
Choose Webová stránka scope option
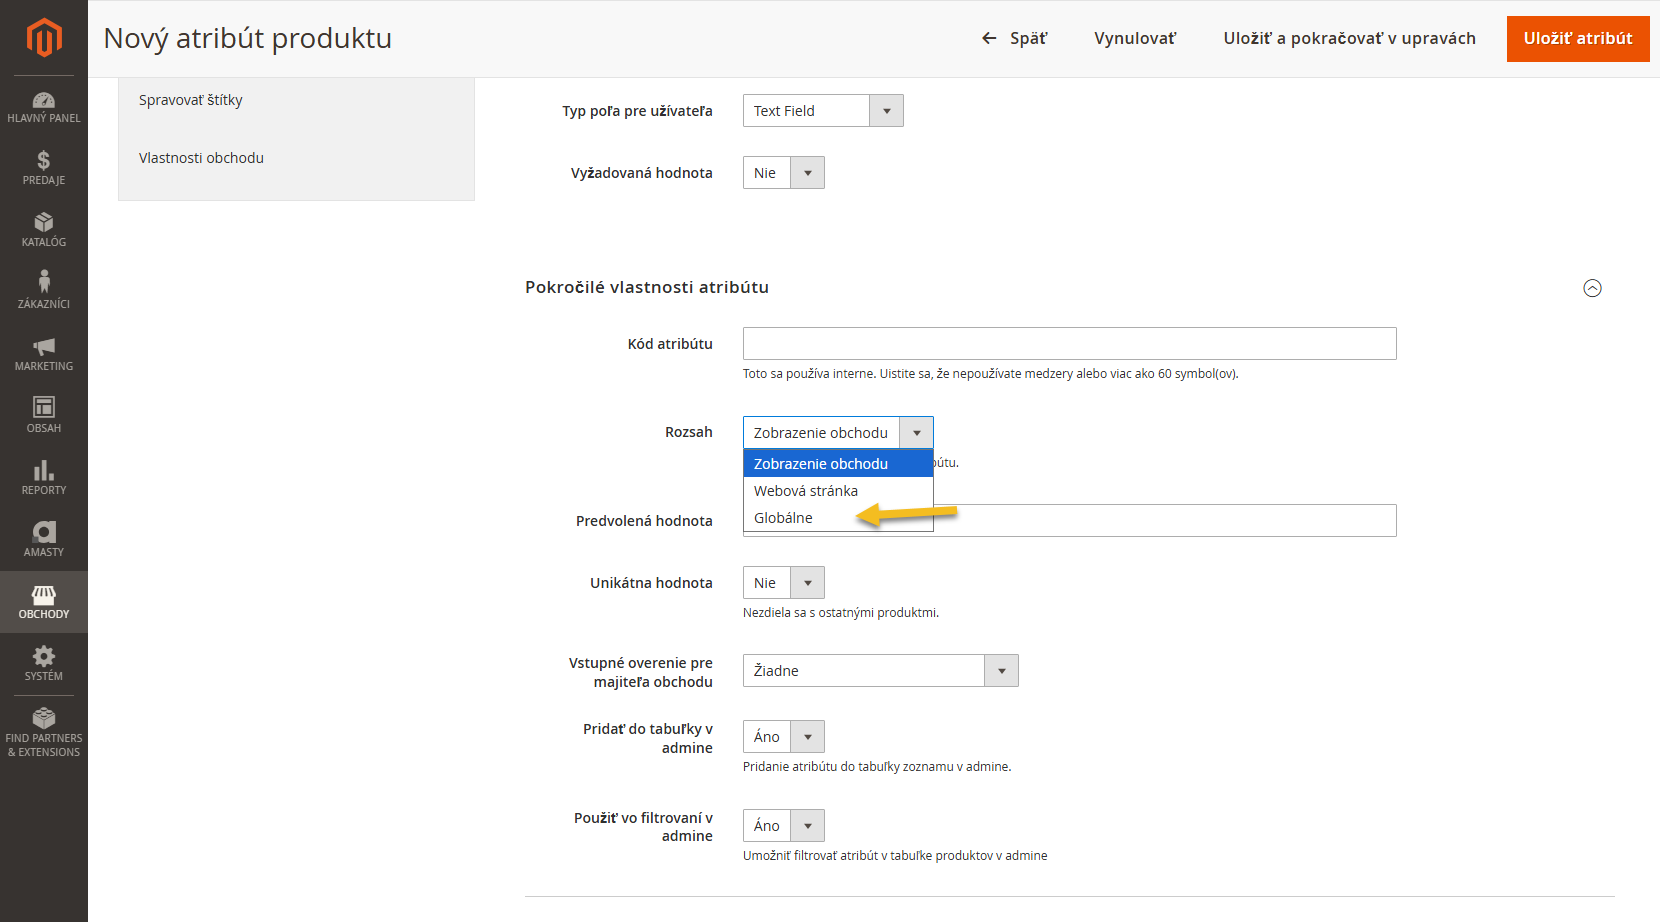pyautogui.click(x=806, y=491)
